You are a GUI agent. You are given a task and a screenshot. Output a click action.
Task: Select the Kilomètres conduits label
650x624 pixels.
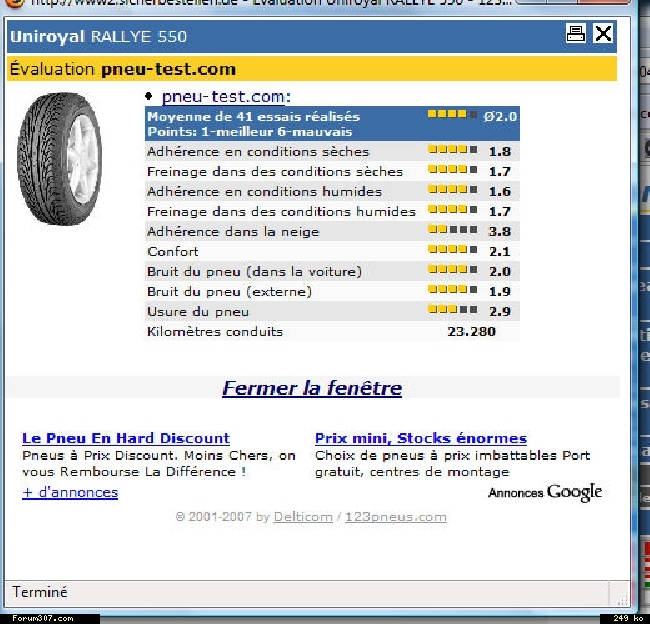point(215,331)
